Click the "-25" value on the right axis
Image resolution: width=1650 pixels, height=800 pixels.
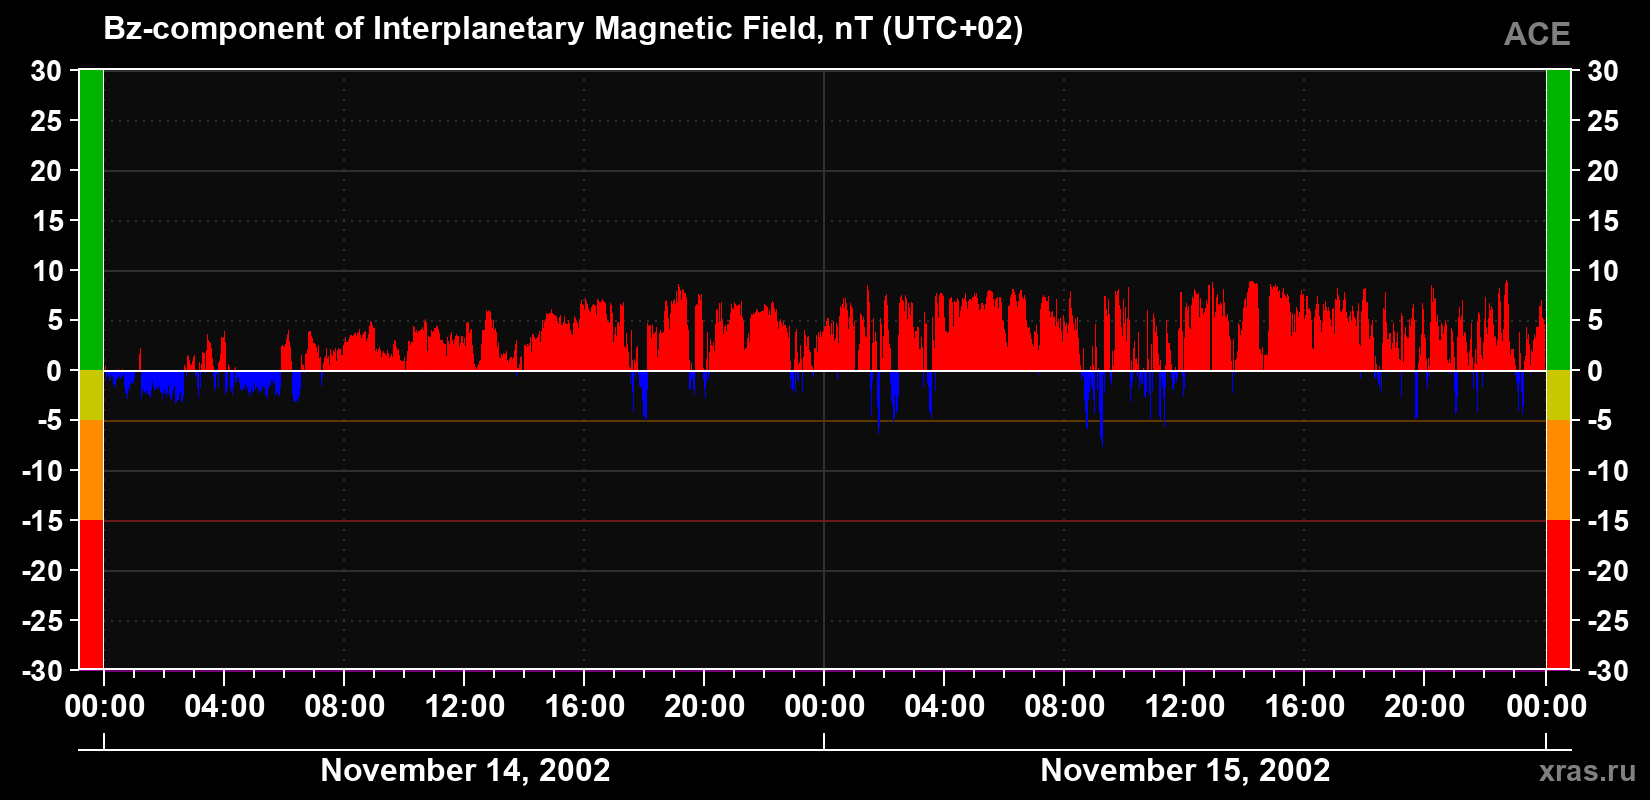(x=1608, y=621)
